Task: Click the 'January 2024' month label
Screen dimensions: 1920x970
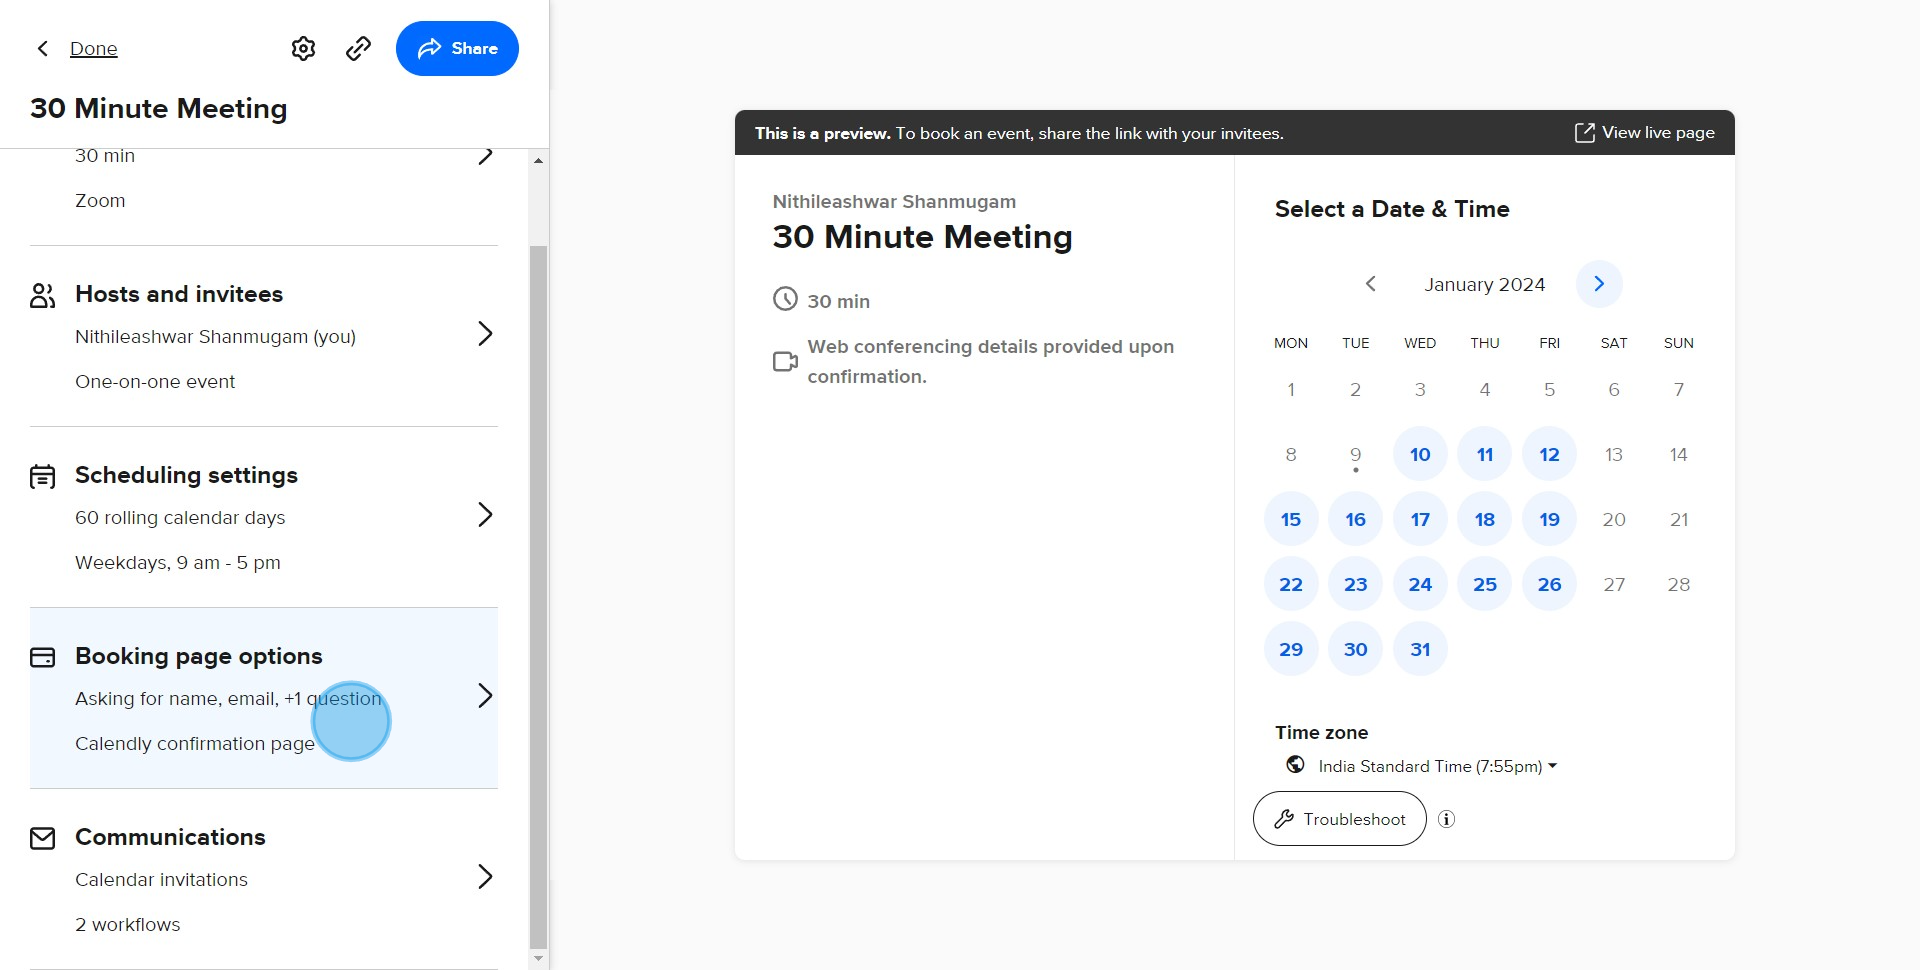Action: 1485,284
